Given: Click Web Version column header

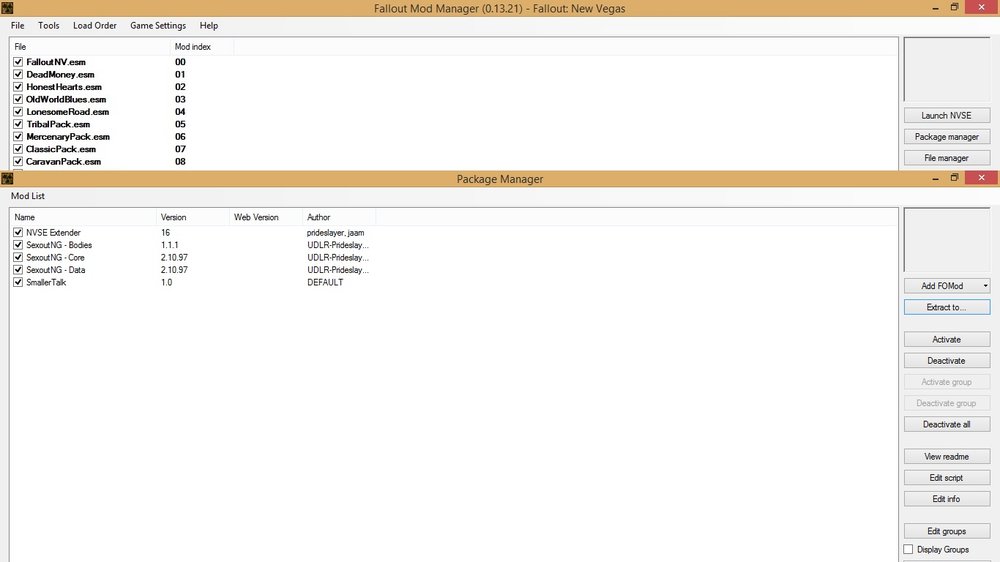Looking at the screenshot, I should (x=266, y=217).
